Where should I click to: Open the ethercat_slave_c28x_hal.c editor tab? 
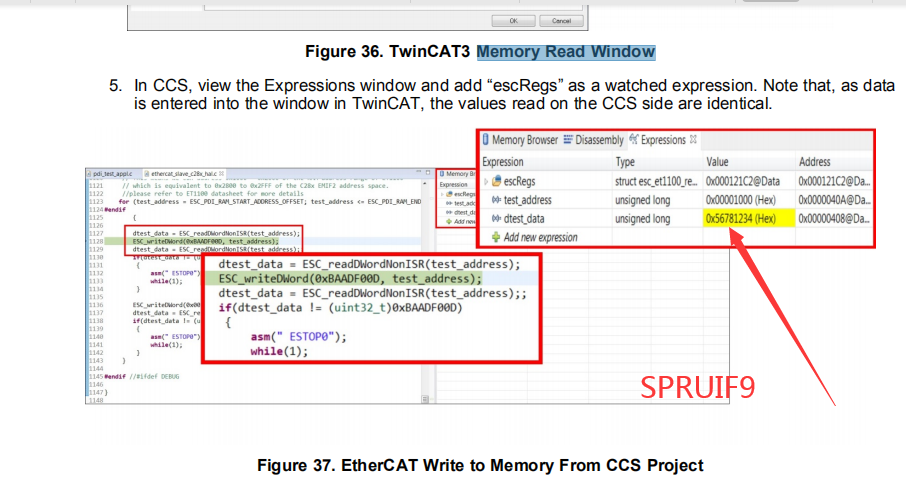(183, 173)
